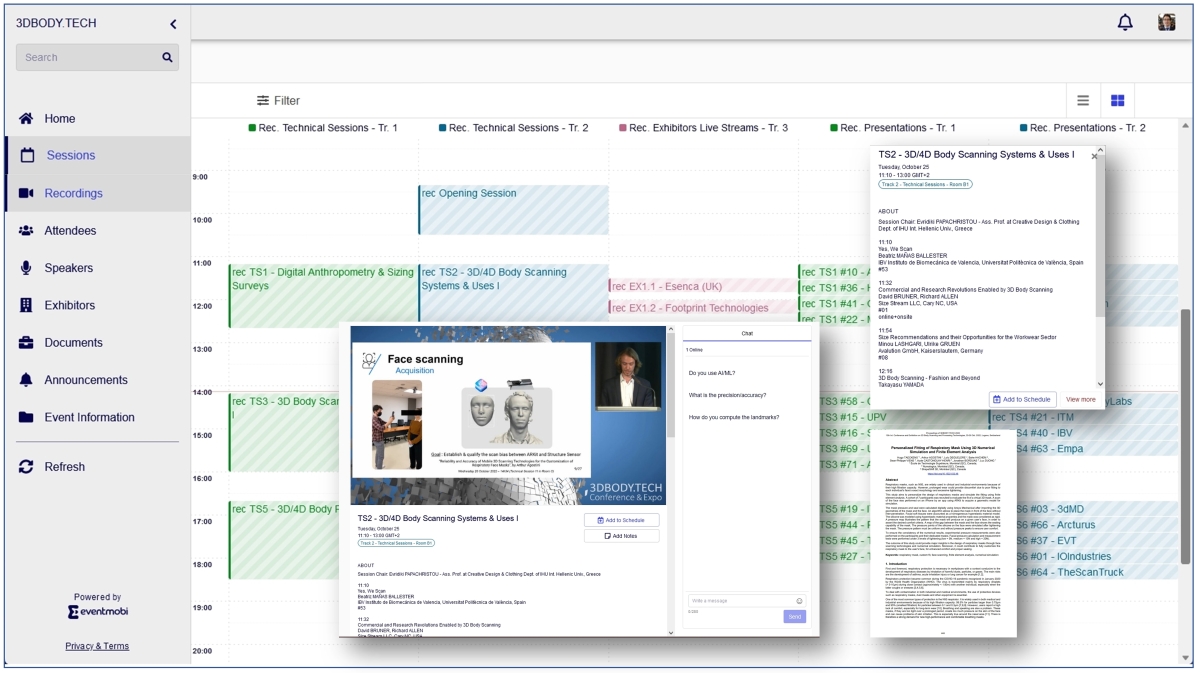The height and width of the screenshot is (673, 1200).
Task: Open the Filter options
Action: (x=278, y=101)
